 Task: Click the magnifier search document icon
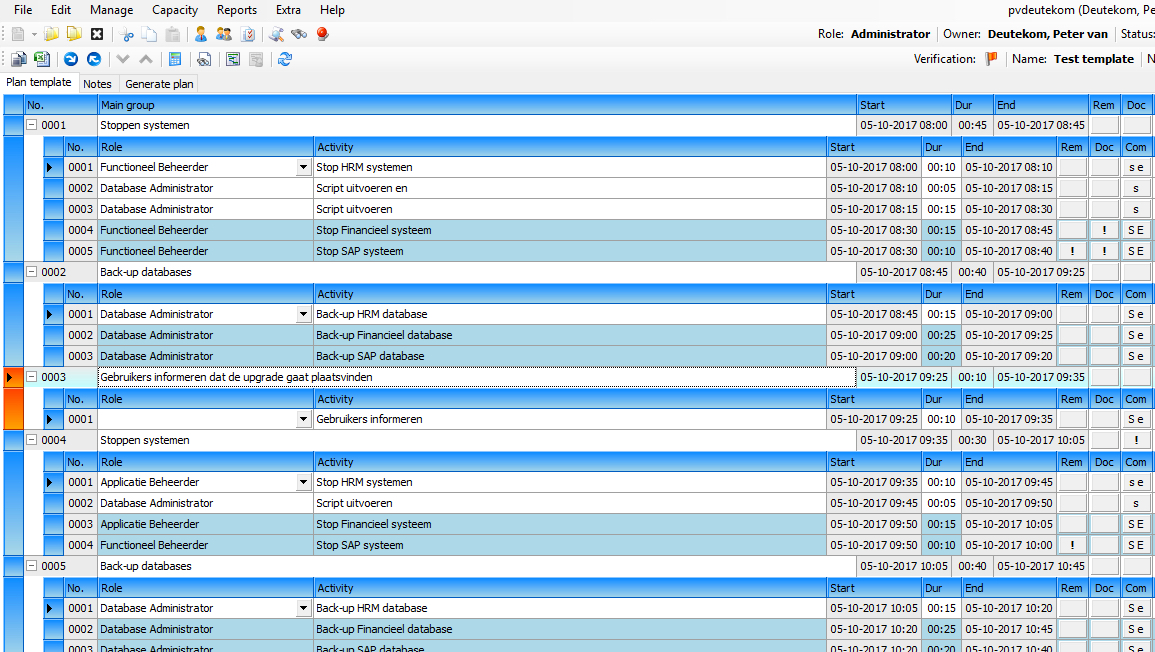click(276, 34)
